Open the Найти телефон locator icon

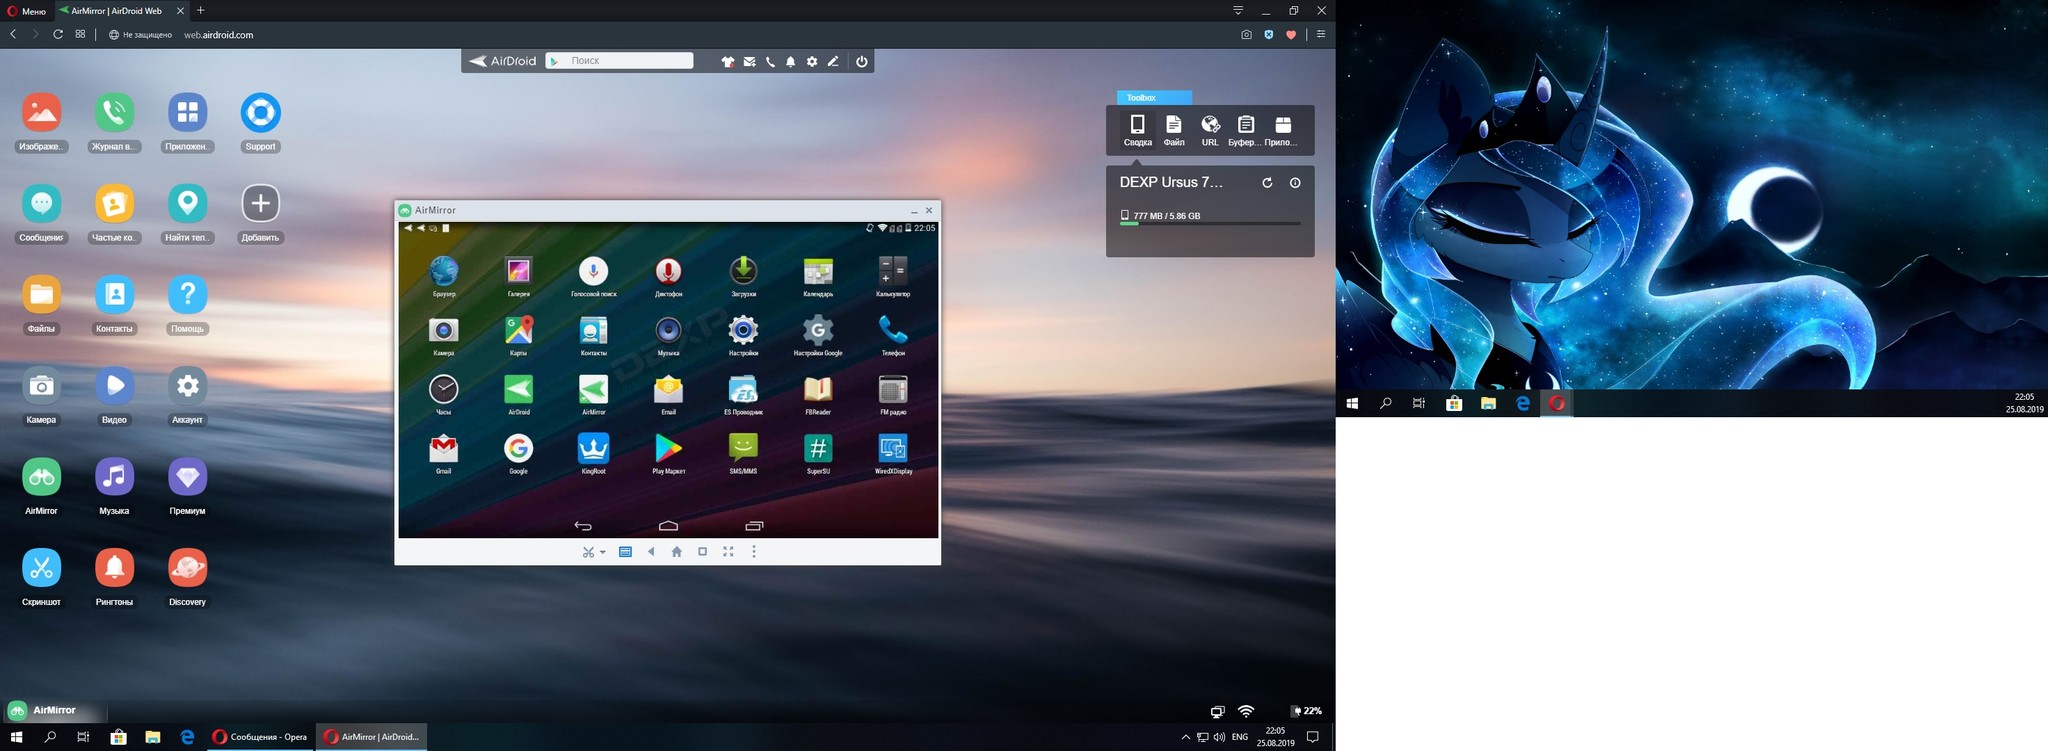[x=187, y=204]
